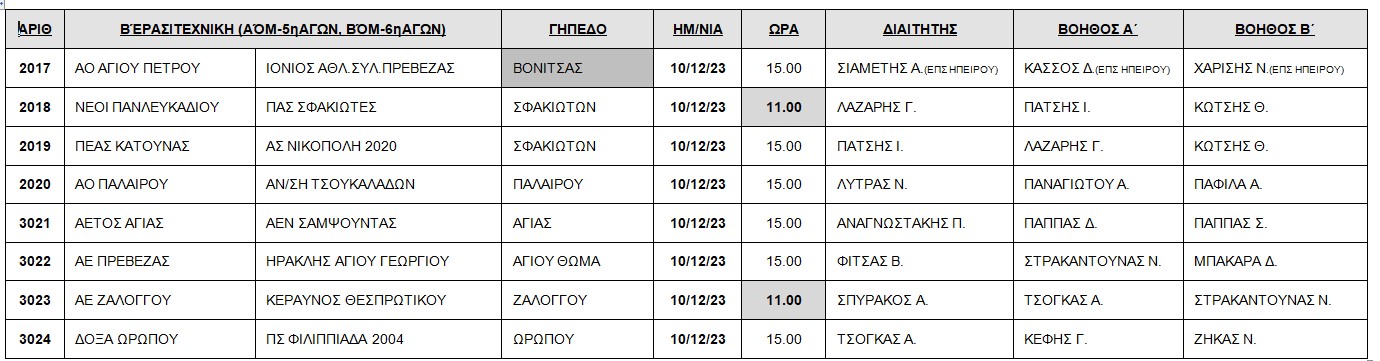Click ΔΟΞΑ ΩΡΩΠΟΥ team cell
The width and height of the screenshot is (1380, 361).
[160, 337]
